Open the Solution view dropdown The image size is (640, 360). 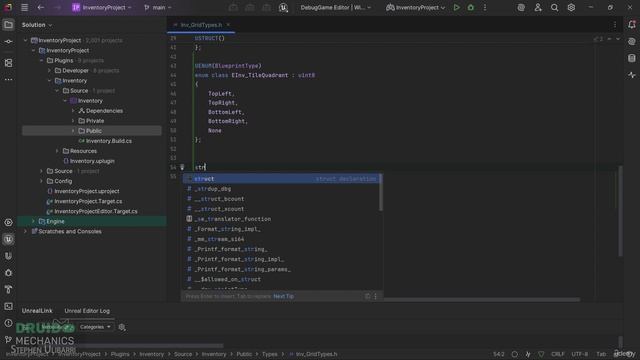[37, 25]
